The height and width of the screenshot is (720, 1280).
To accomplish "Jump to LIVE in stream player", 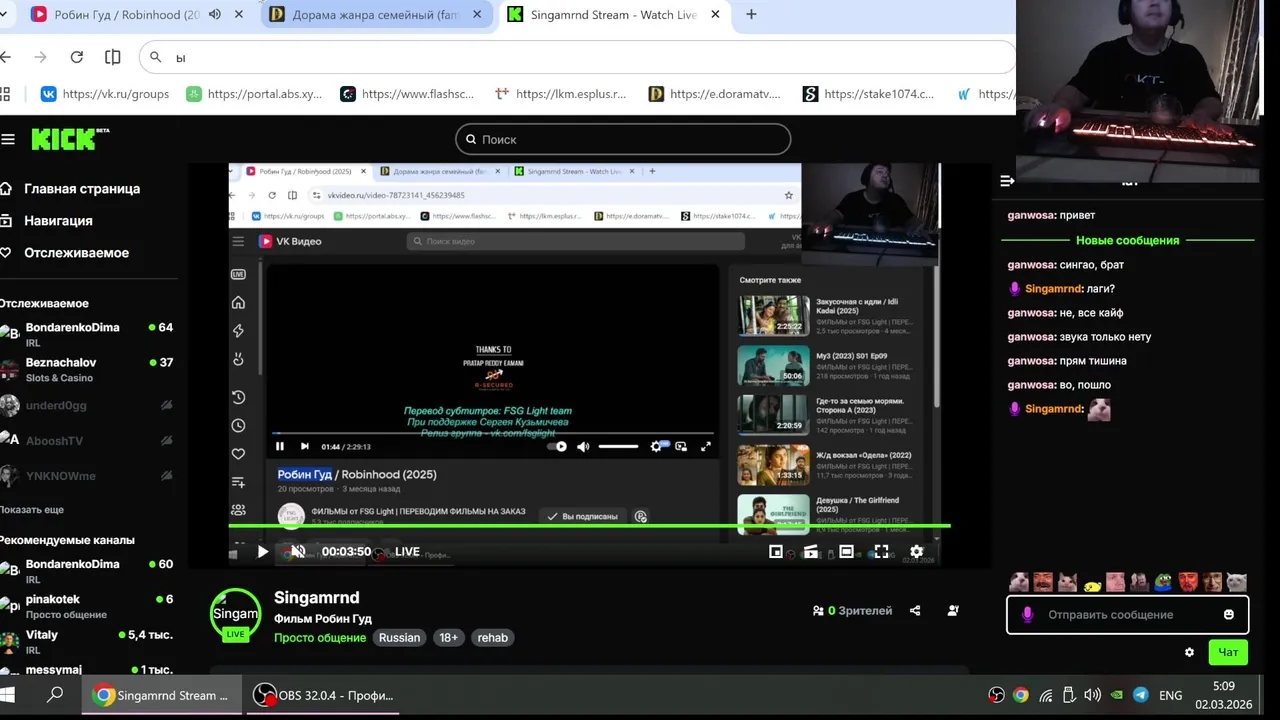I will coord(407,552).
